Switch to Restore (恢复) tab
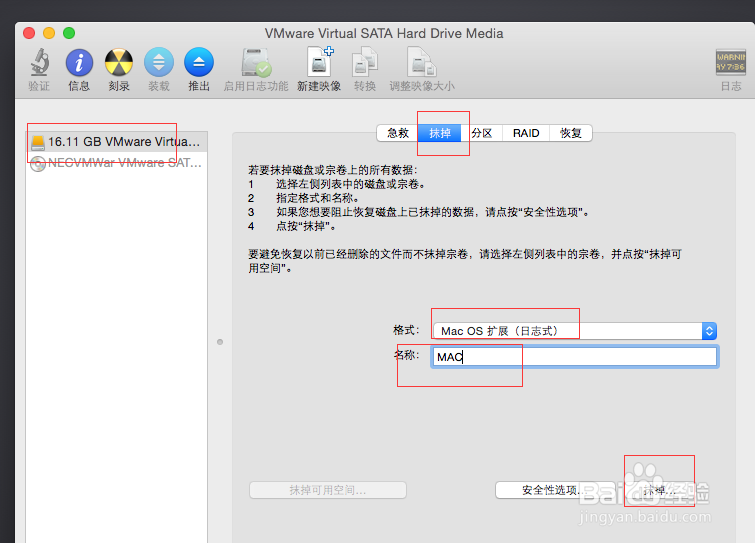The height and width of the screenshot is (543, 755). point(571,133)
